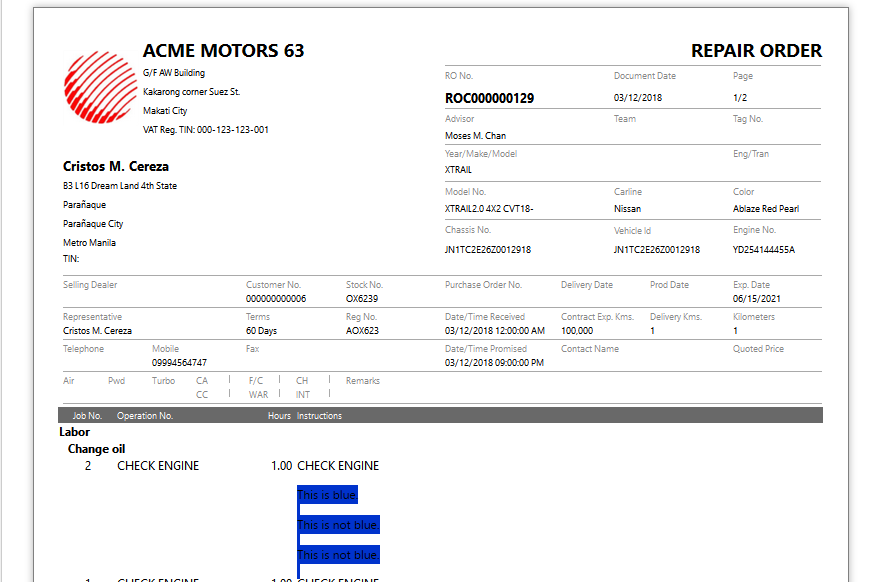
Task: Click the REPAIR ORDER title
Action: point(755,51)
